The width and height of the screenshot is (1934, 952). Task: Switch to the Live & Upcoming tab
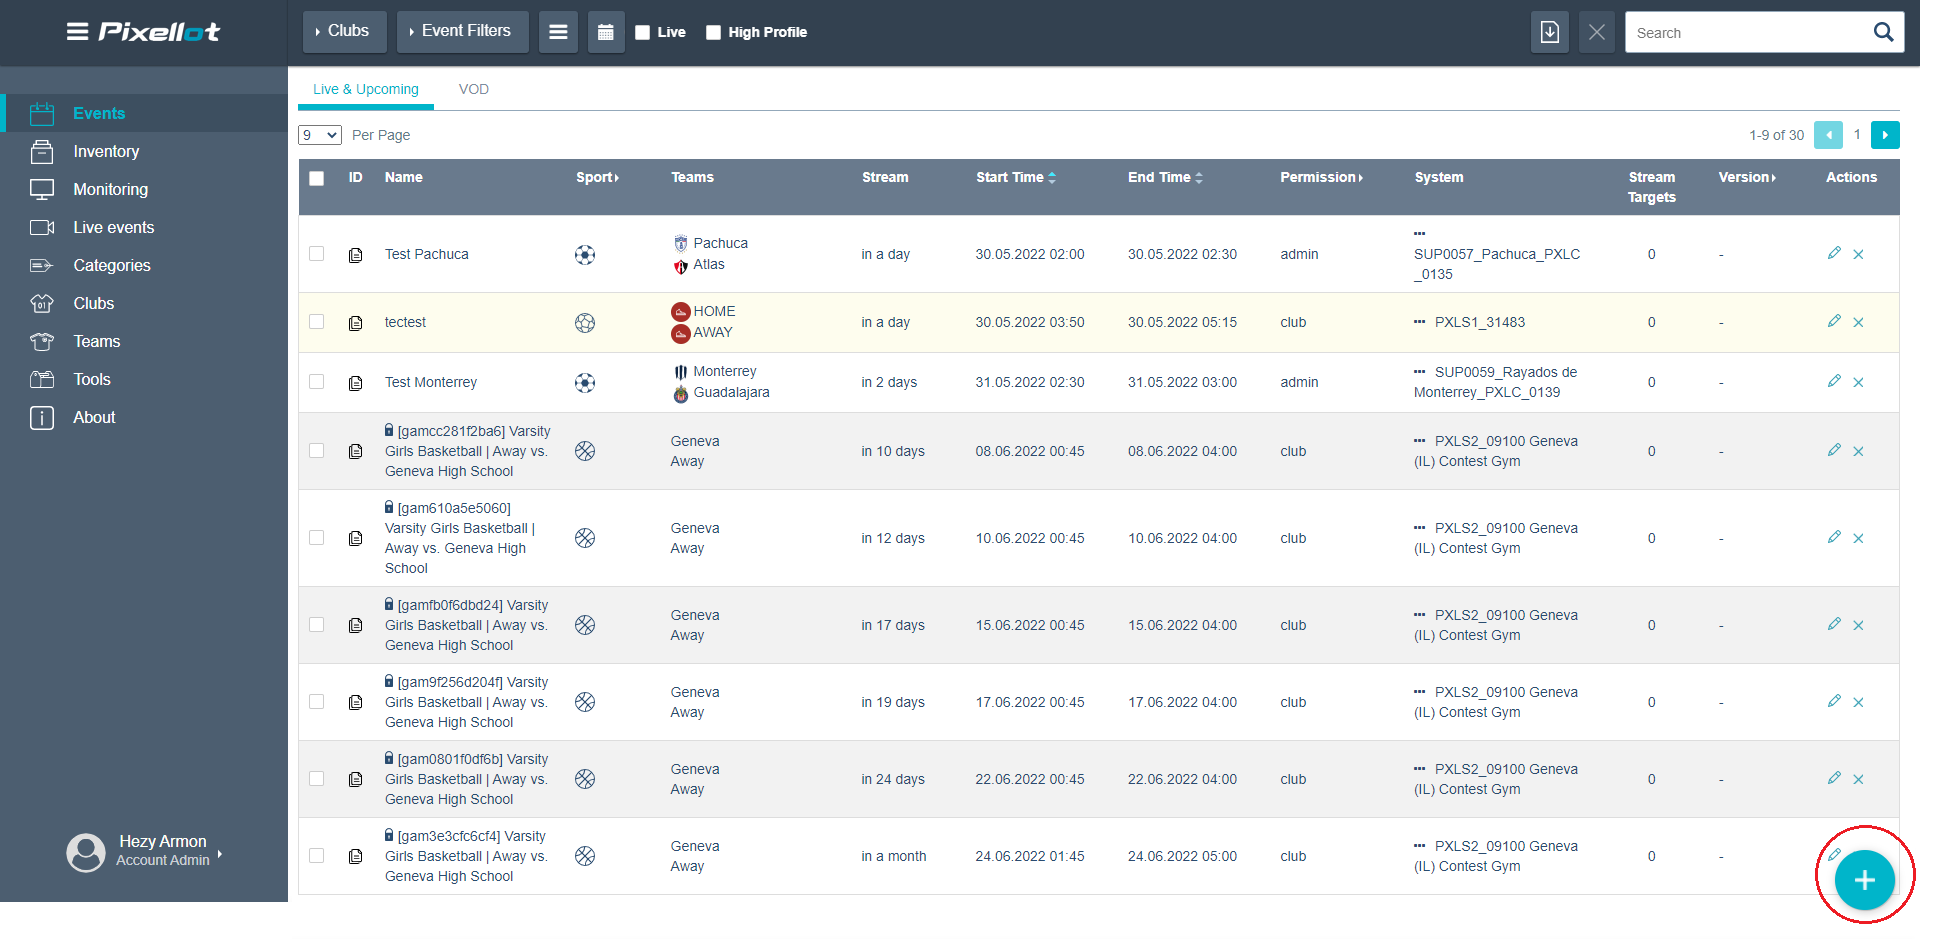(366, 89)
